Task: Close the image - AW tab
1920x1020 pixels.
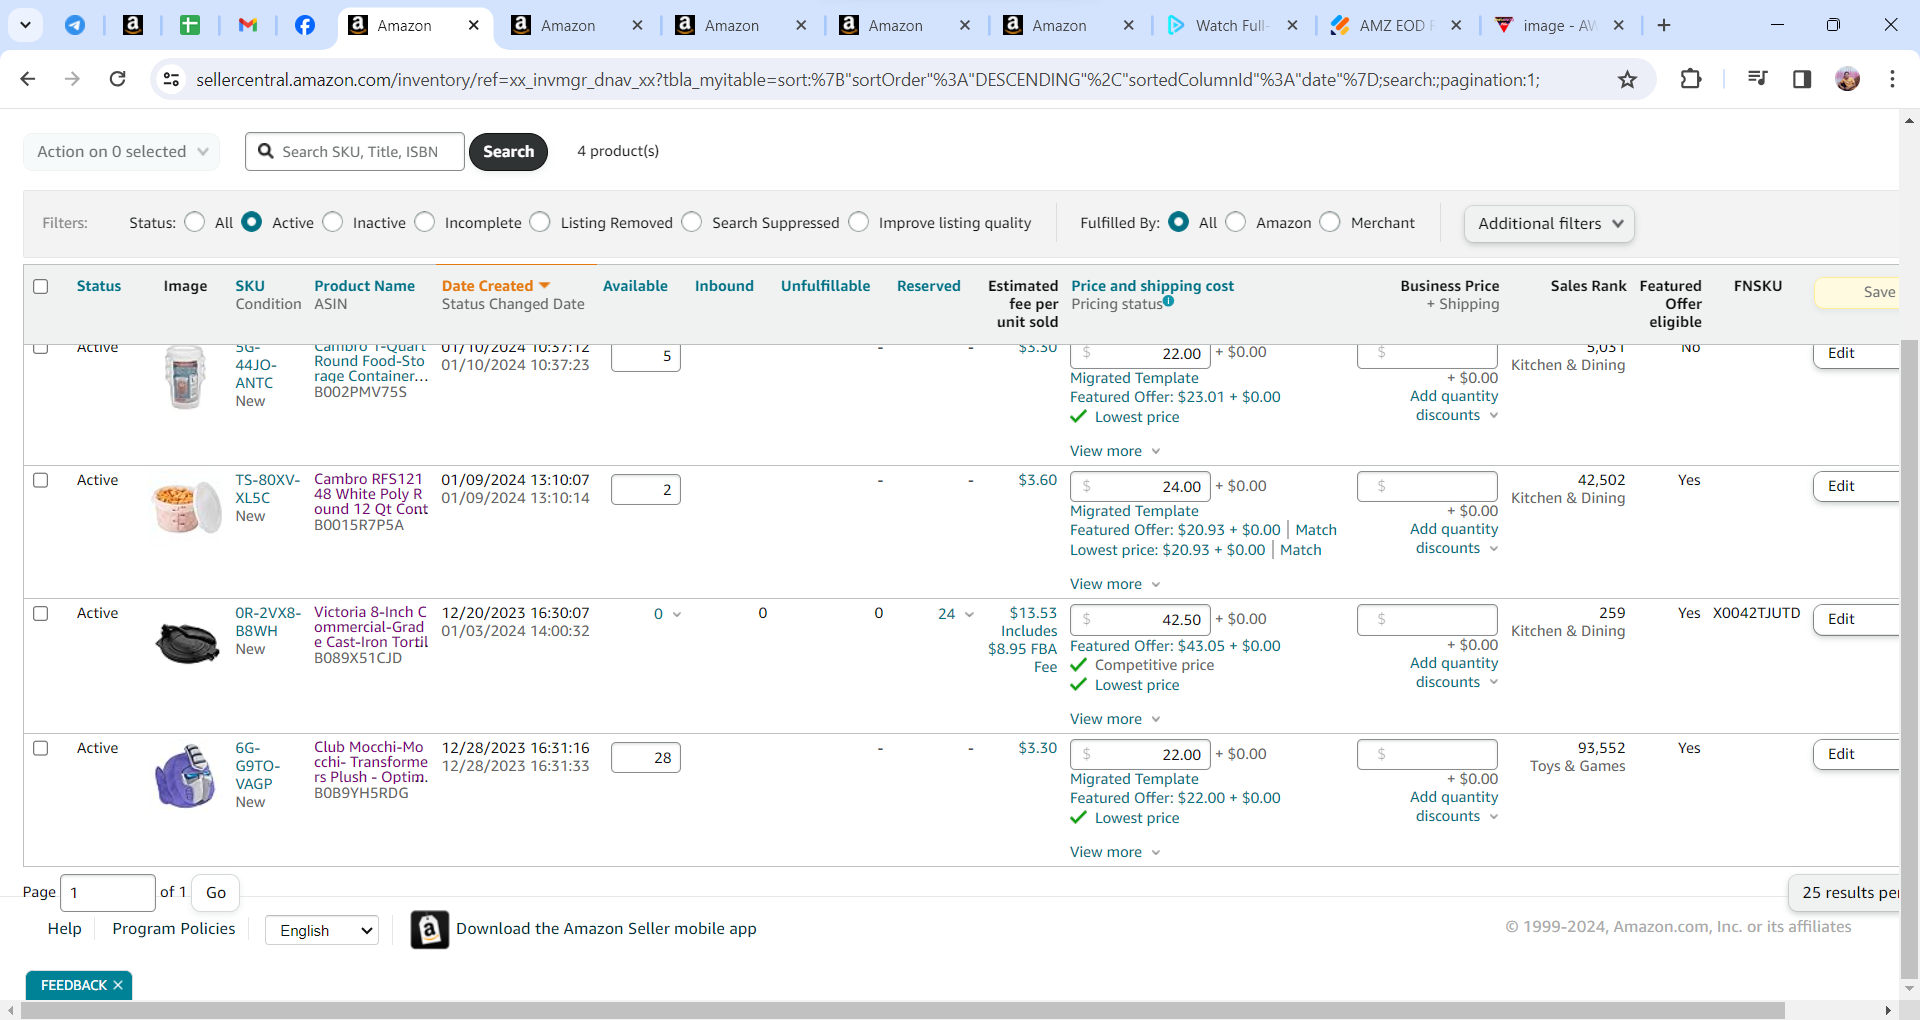Action: [1619, 25]
